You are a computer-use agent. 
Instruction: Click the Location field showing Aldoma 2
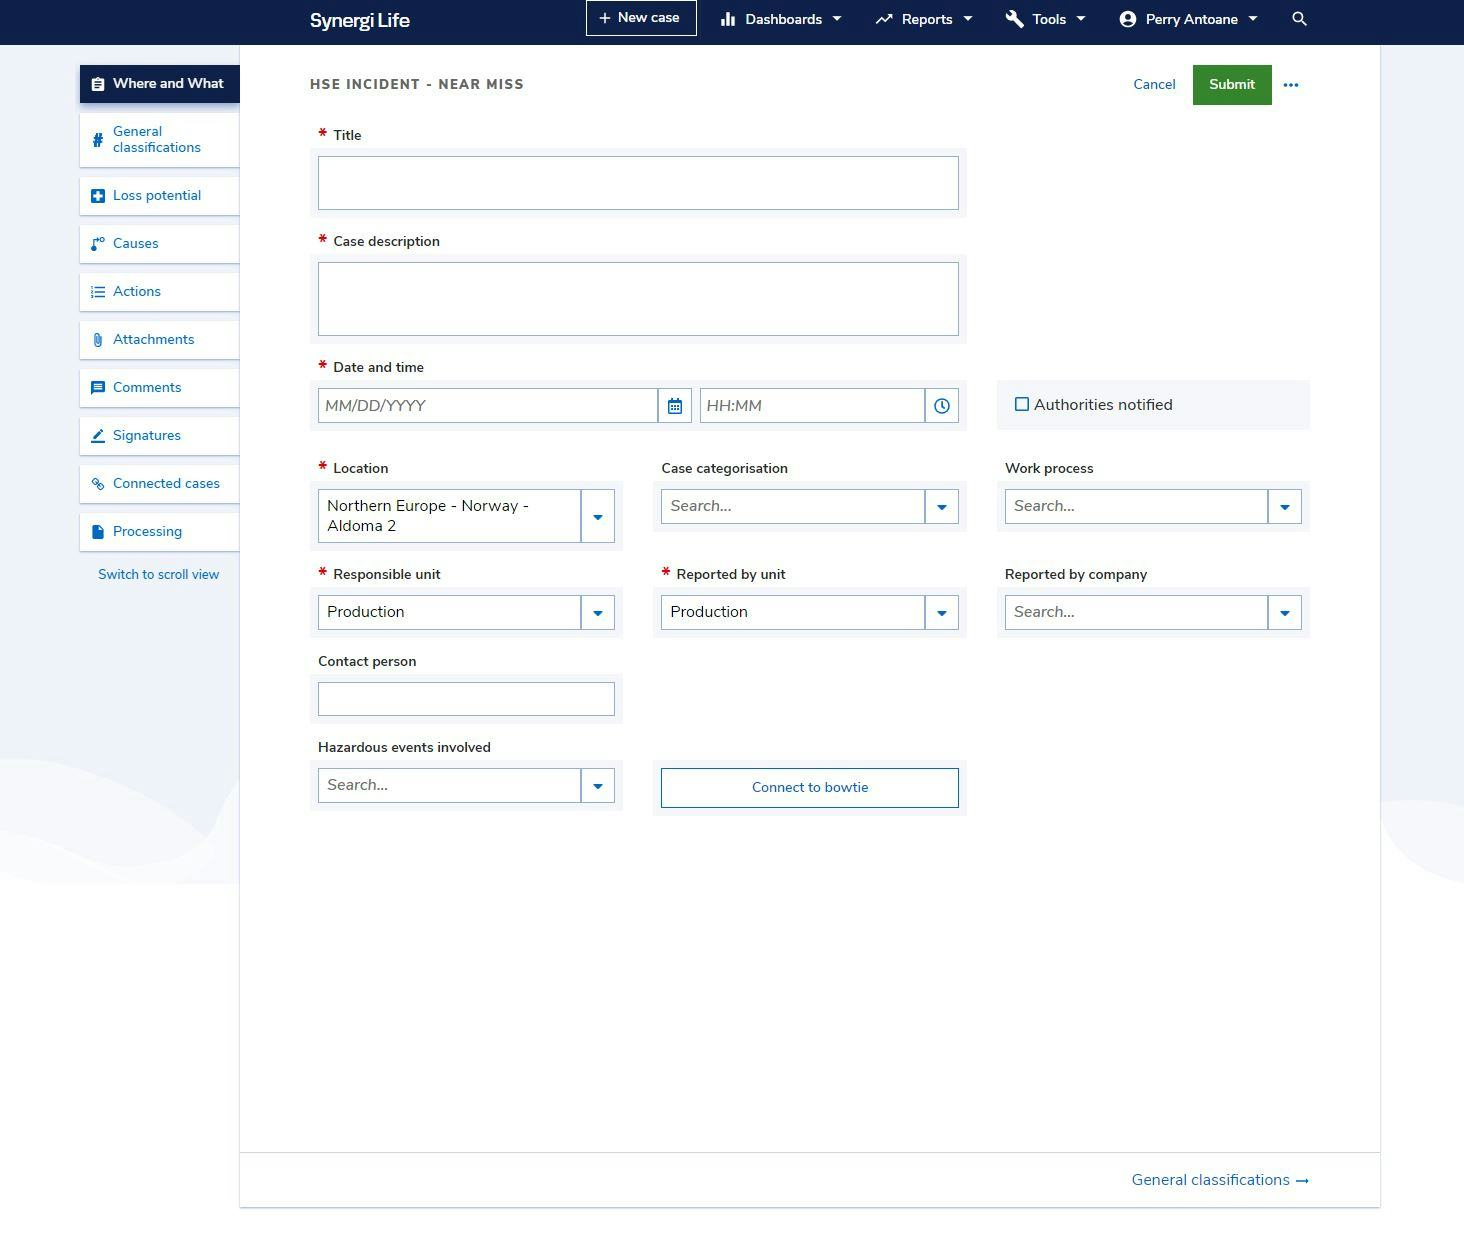point(449,516)
